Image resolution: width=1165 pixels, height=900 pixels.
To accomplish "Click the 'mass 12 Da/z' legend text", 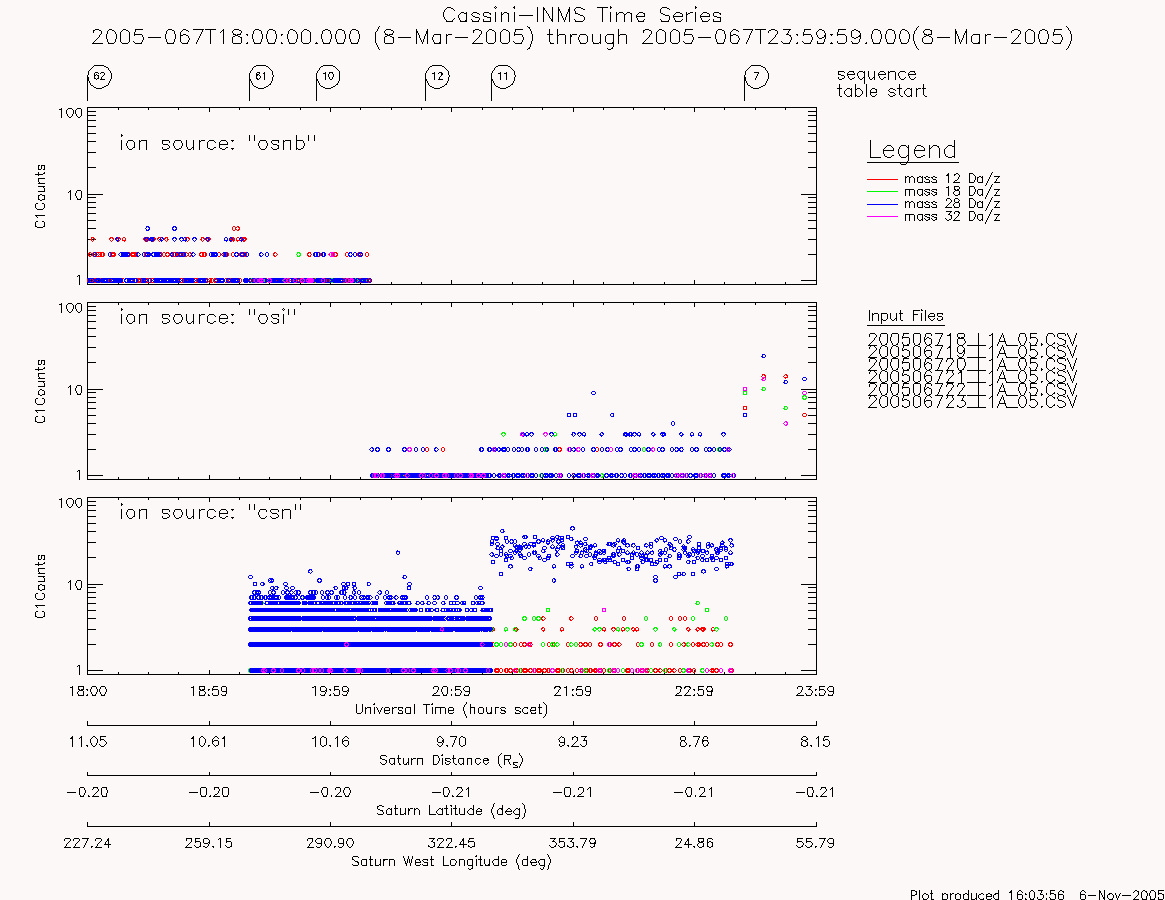I will click(952, 179).
